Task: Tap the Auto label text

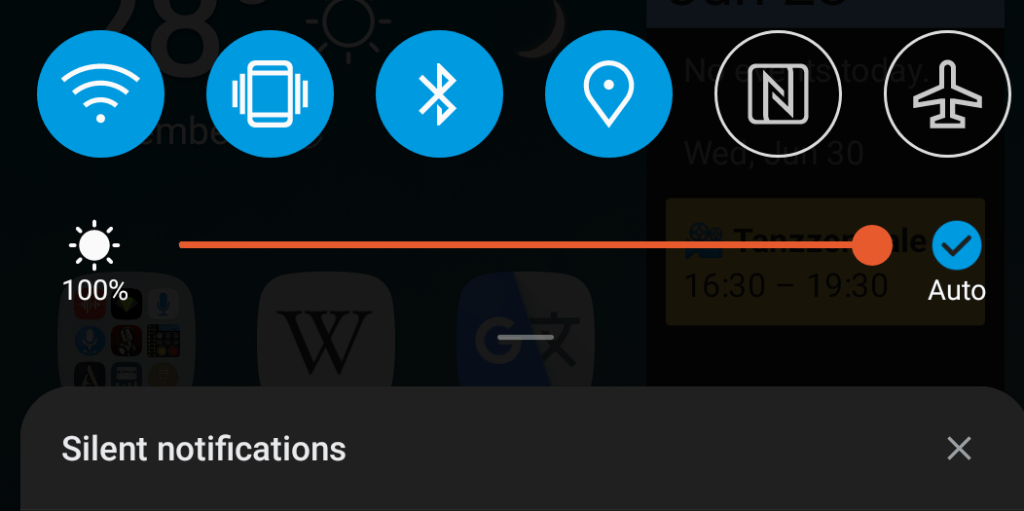Action: click(x=957, y=290)
